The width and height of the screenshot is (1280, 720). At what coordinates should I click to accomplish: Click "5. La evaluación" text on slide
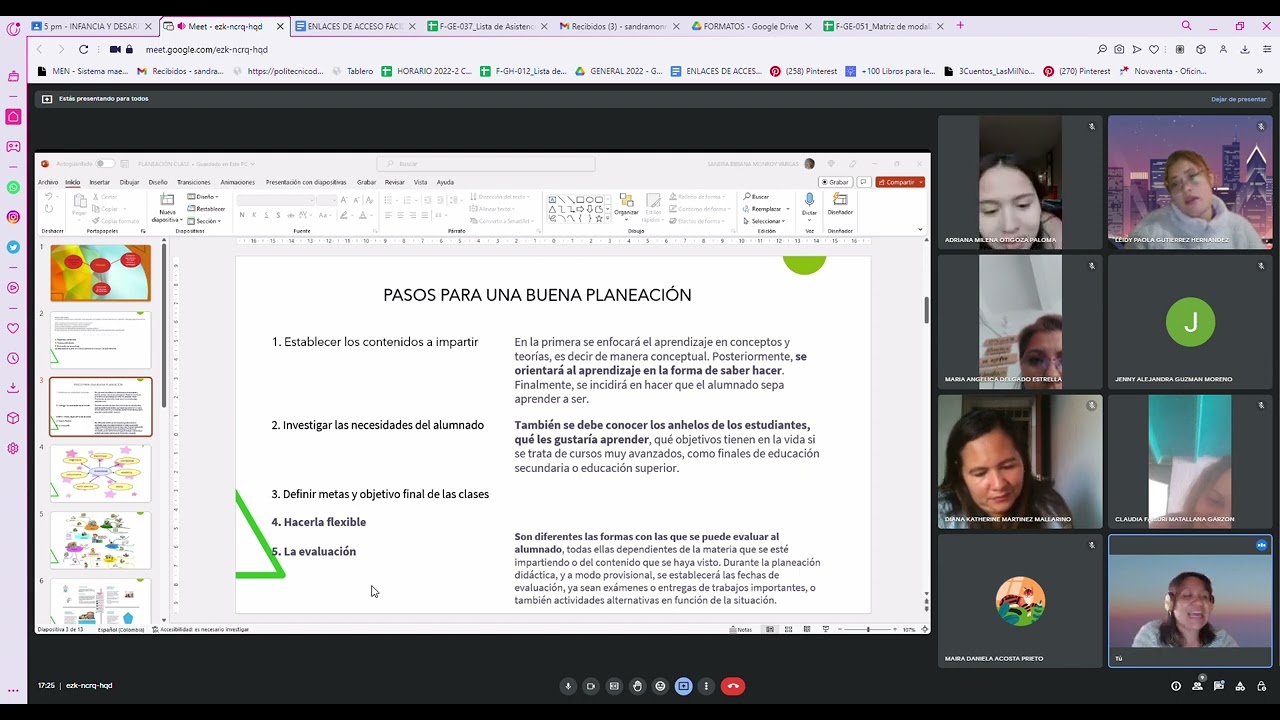314,551
